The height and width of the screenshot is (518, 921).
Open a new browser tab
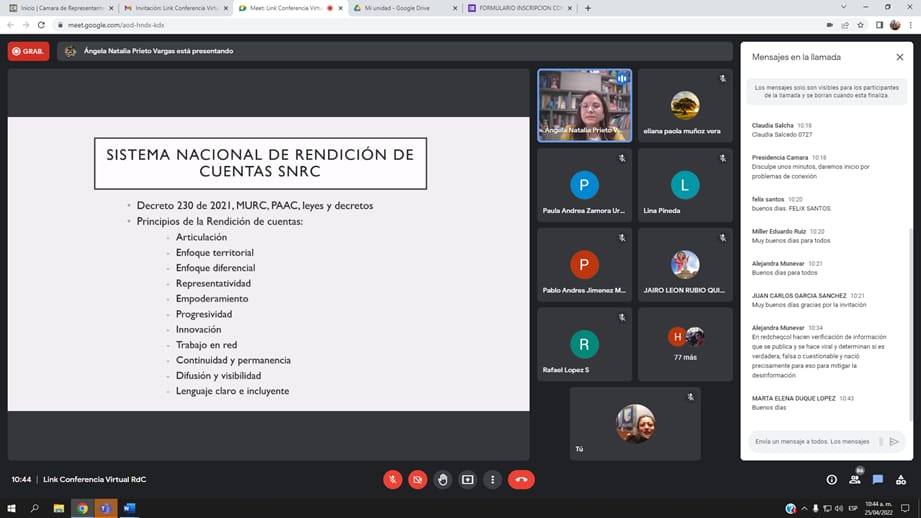coord(588,8)
